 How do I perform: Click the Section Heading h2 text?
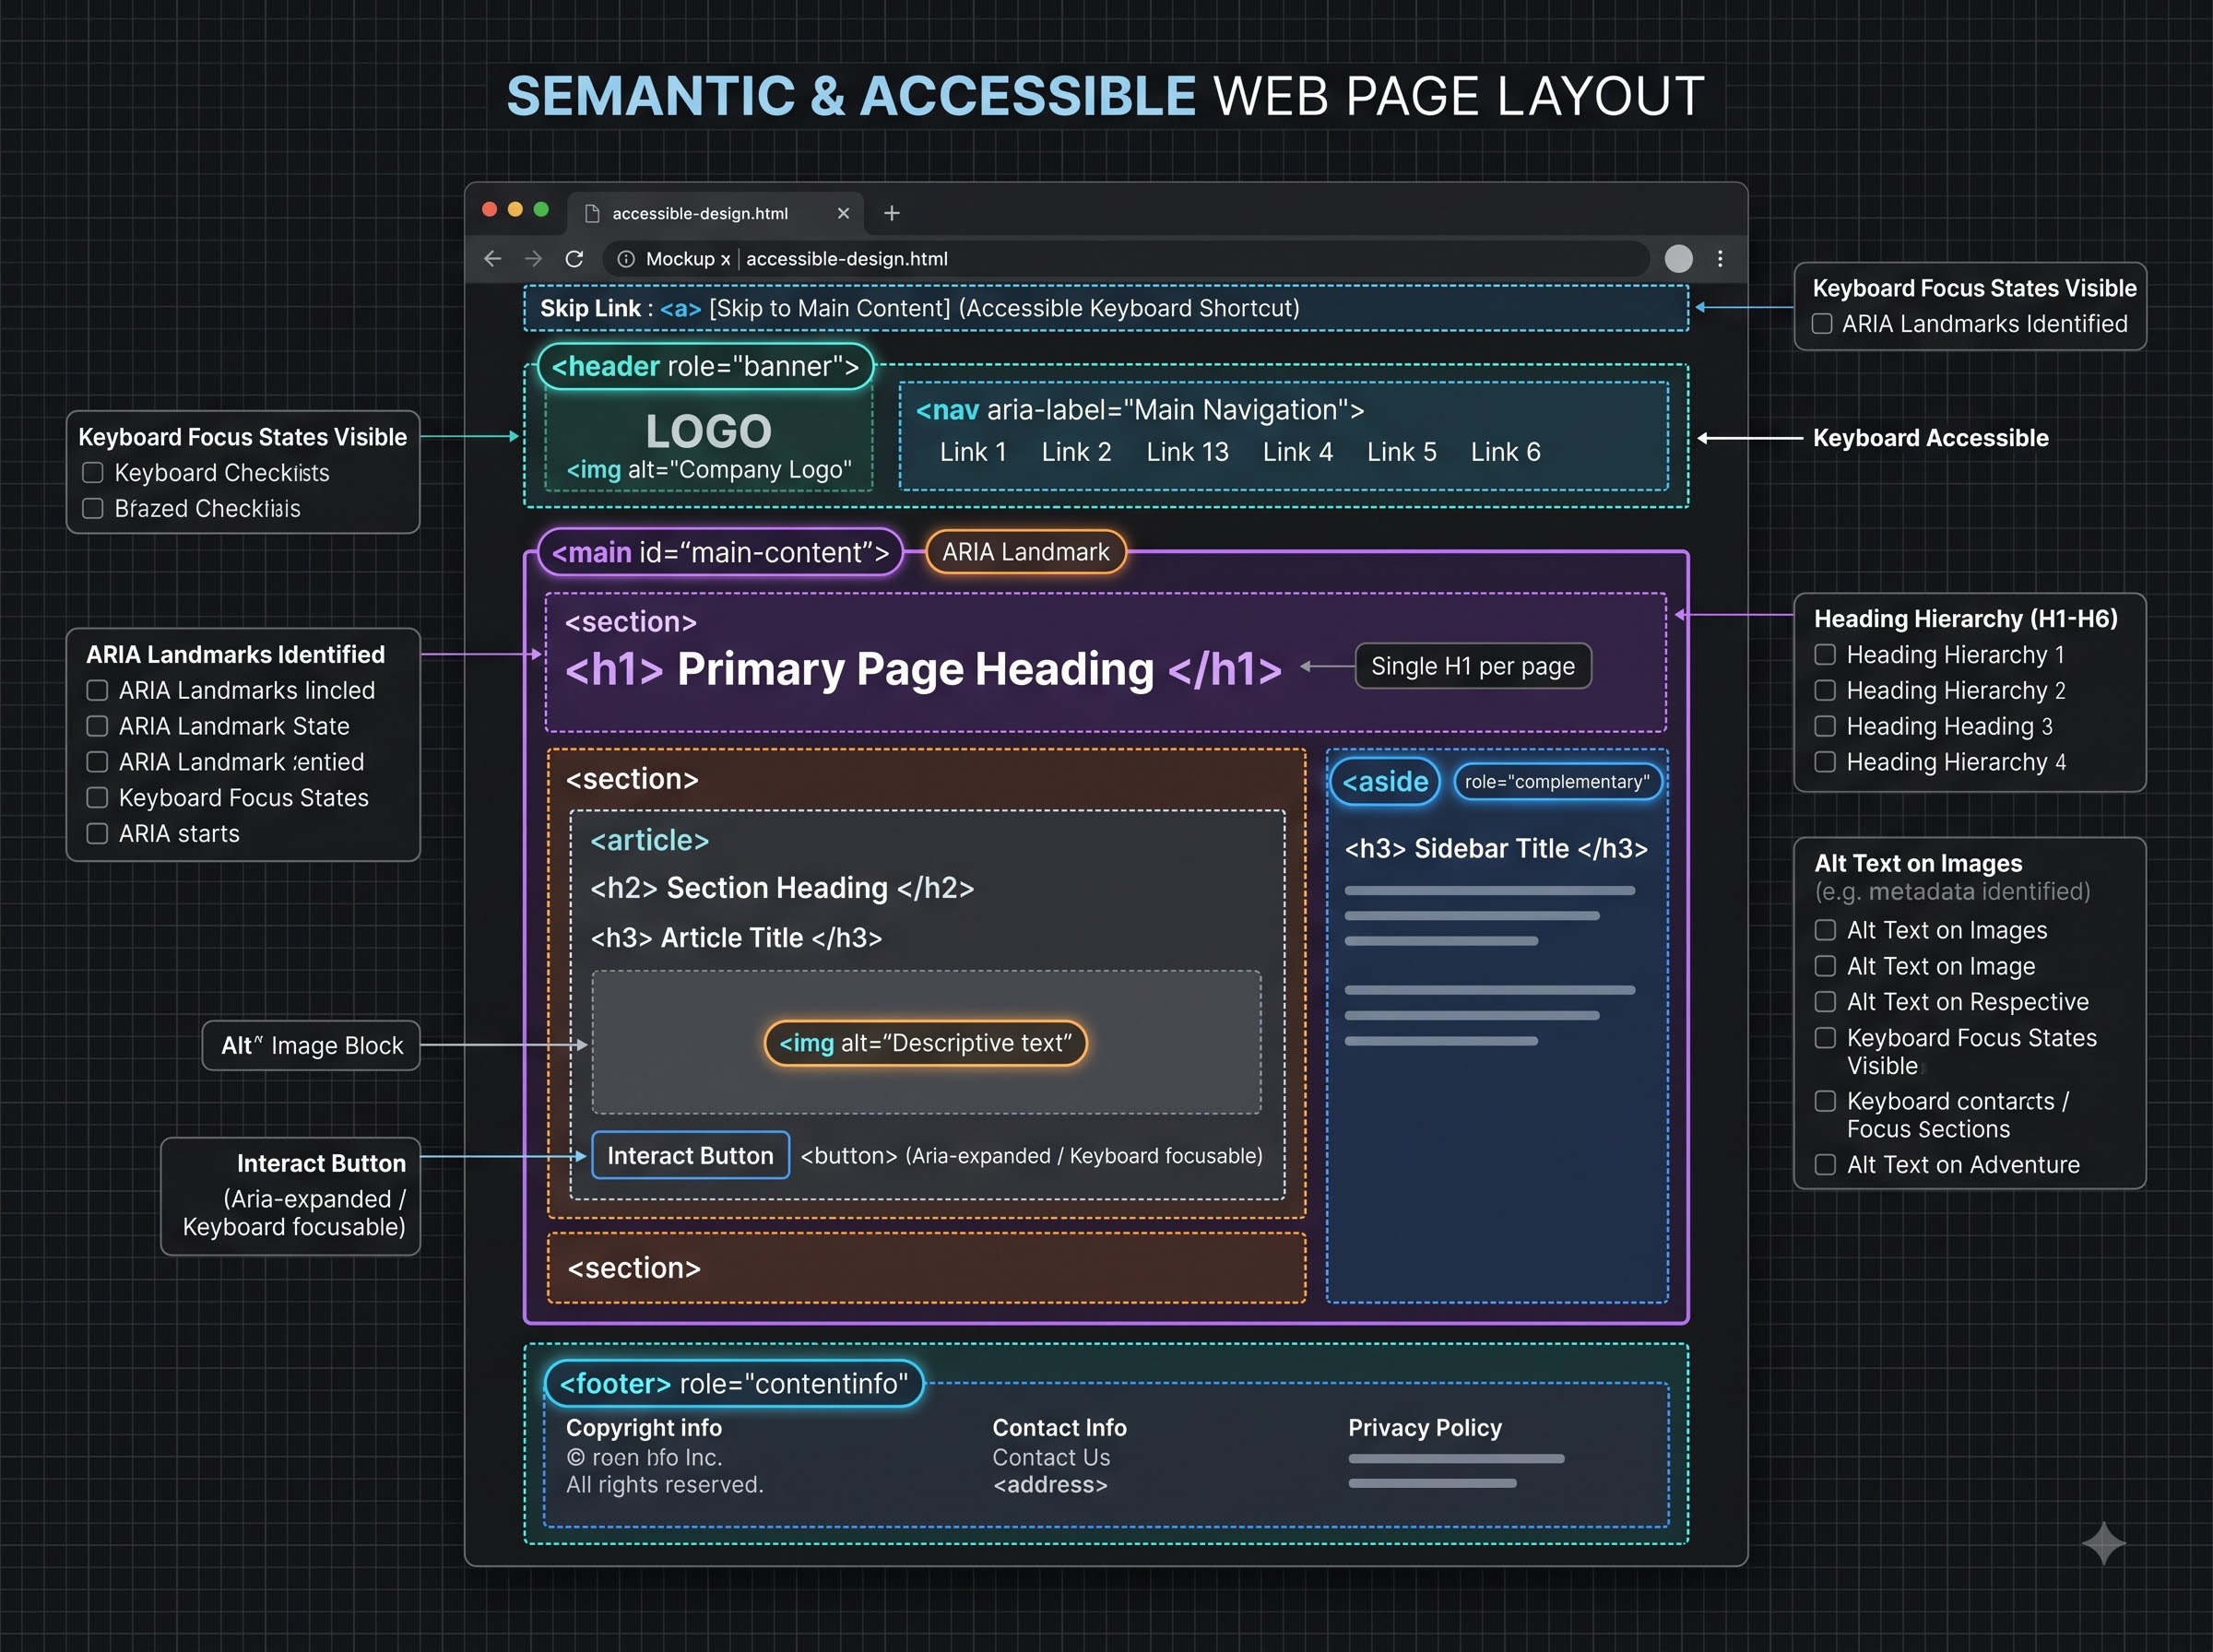777,888
